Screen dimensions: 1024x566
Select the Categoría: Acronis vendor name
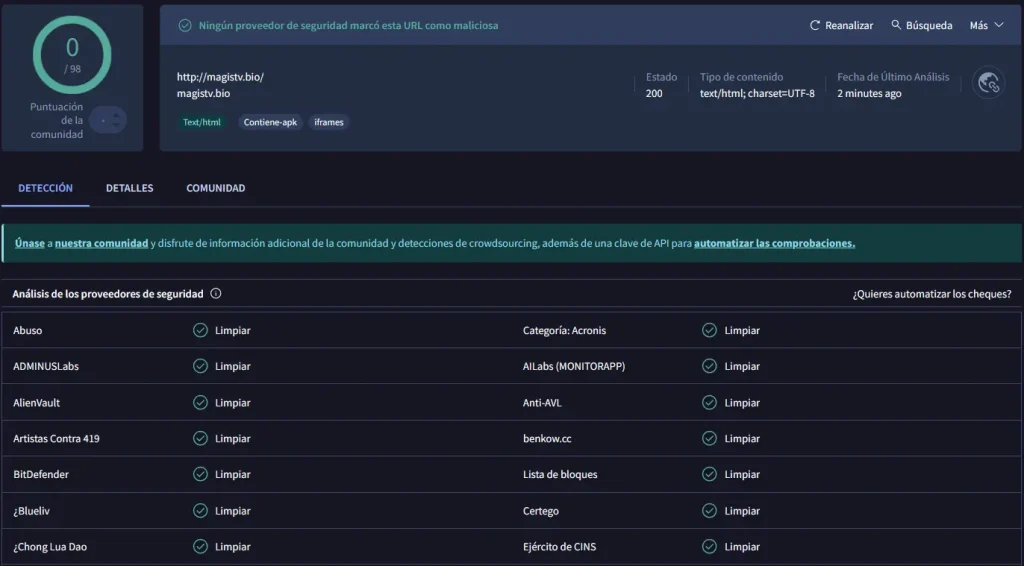tap(564, 330)
